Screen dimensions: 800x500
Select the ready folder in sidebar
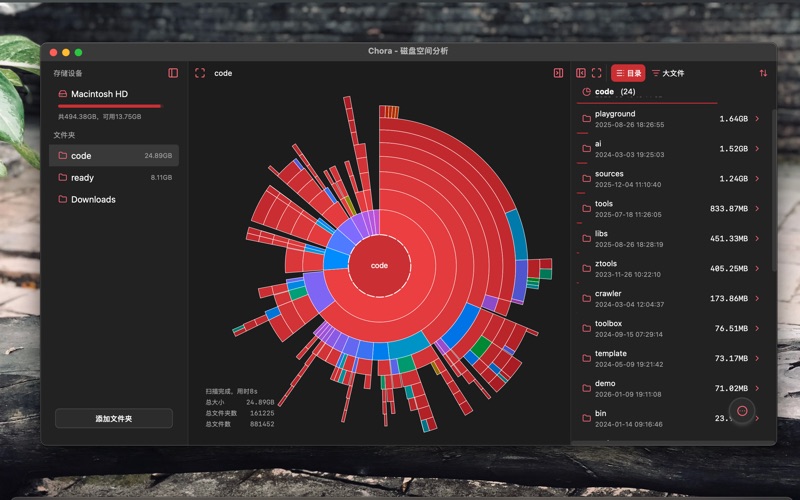pyautogui.click(x=82, y=178)
